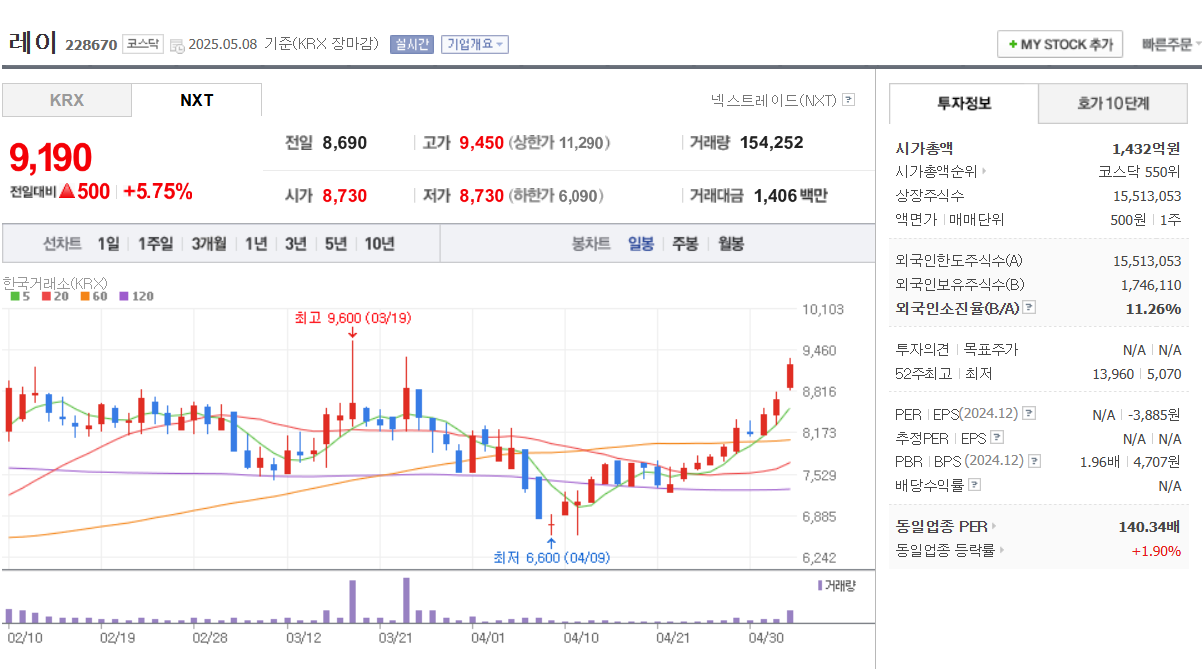
Task: Open the 동일업종 PER link
Action: click(941, 526)
